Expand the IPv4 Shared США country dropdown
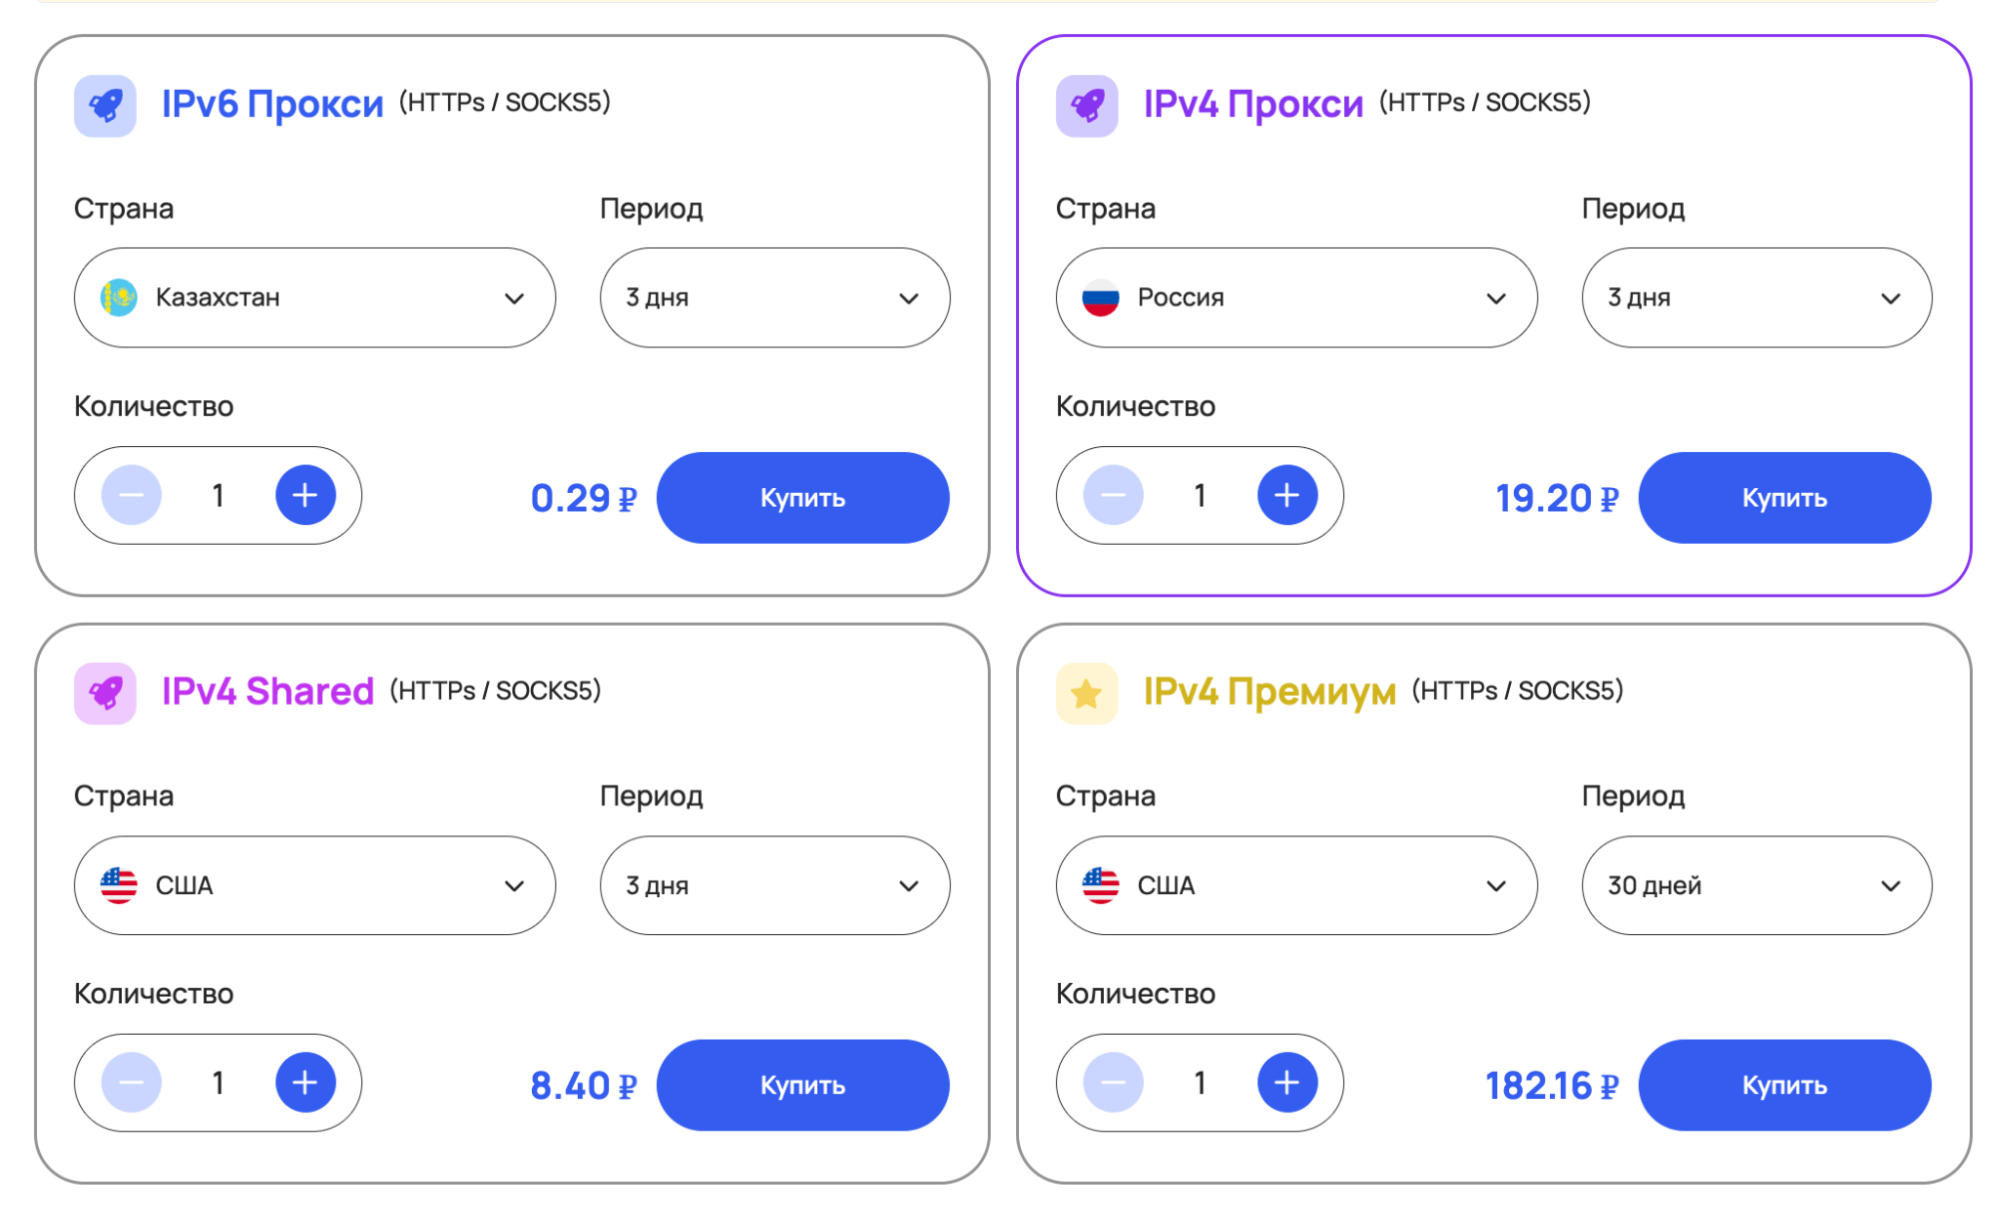 (314, 885)
